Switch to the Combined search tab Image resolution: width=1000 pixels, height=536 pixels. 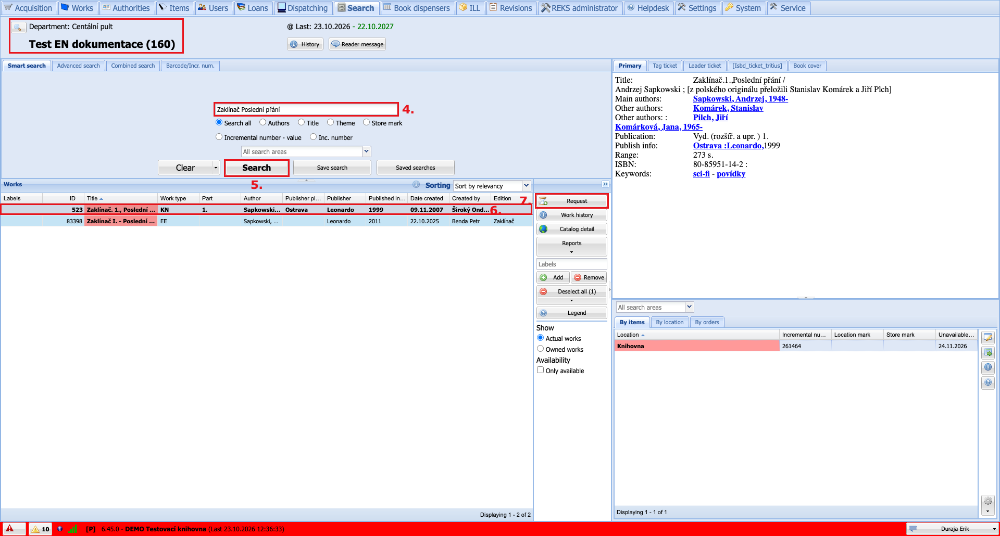(x=133, y=65)
